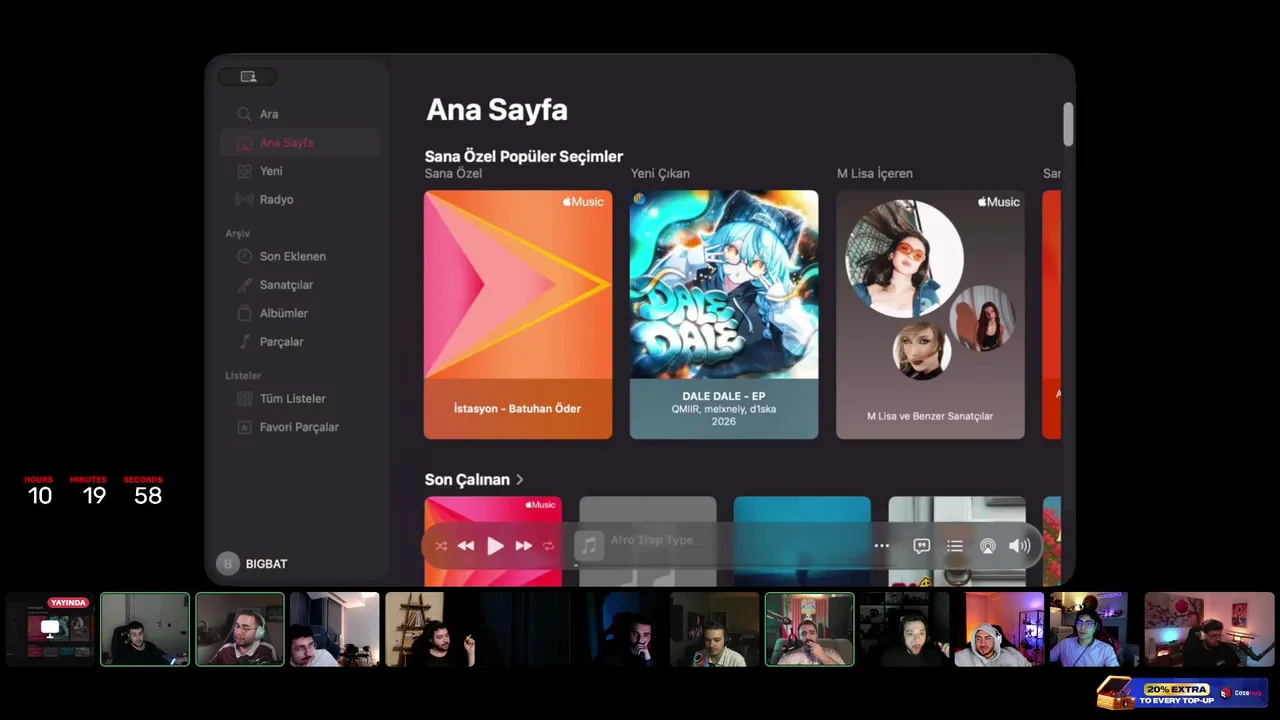
Task: Open Radyo in the sidebar
Action: (300, 200)
